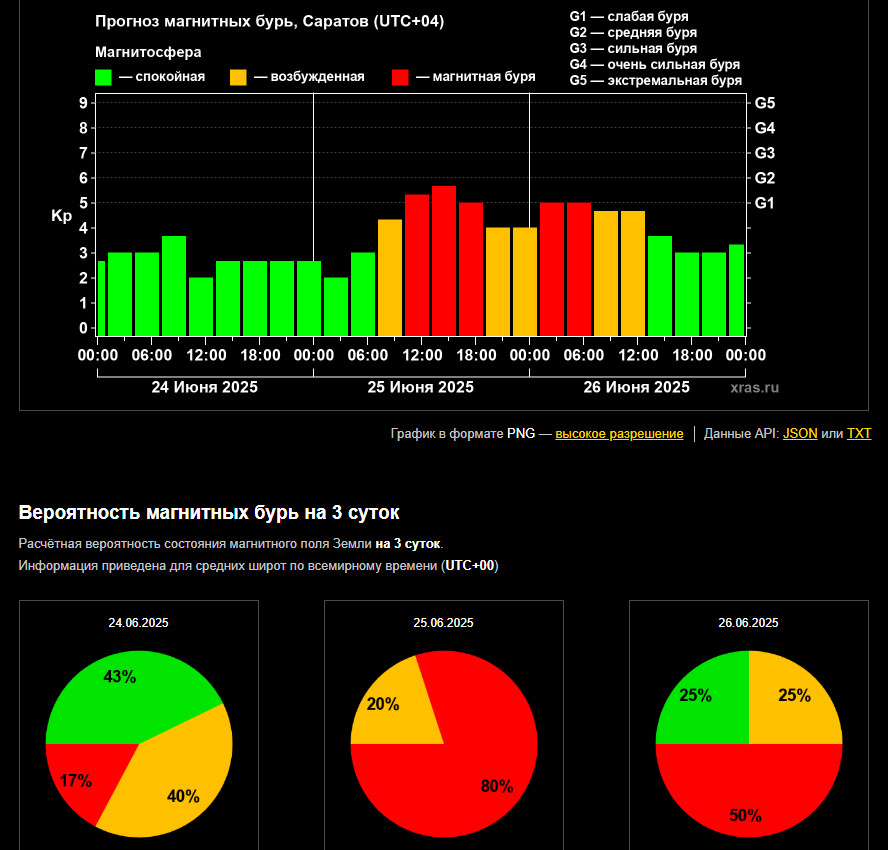Open the высокое разрешение PNG link
The image size is (888, 850).
point(619,434)
